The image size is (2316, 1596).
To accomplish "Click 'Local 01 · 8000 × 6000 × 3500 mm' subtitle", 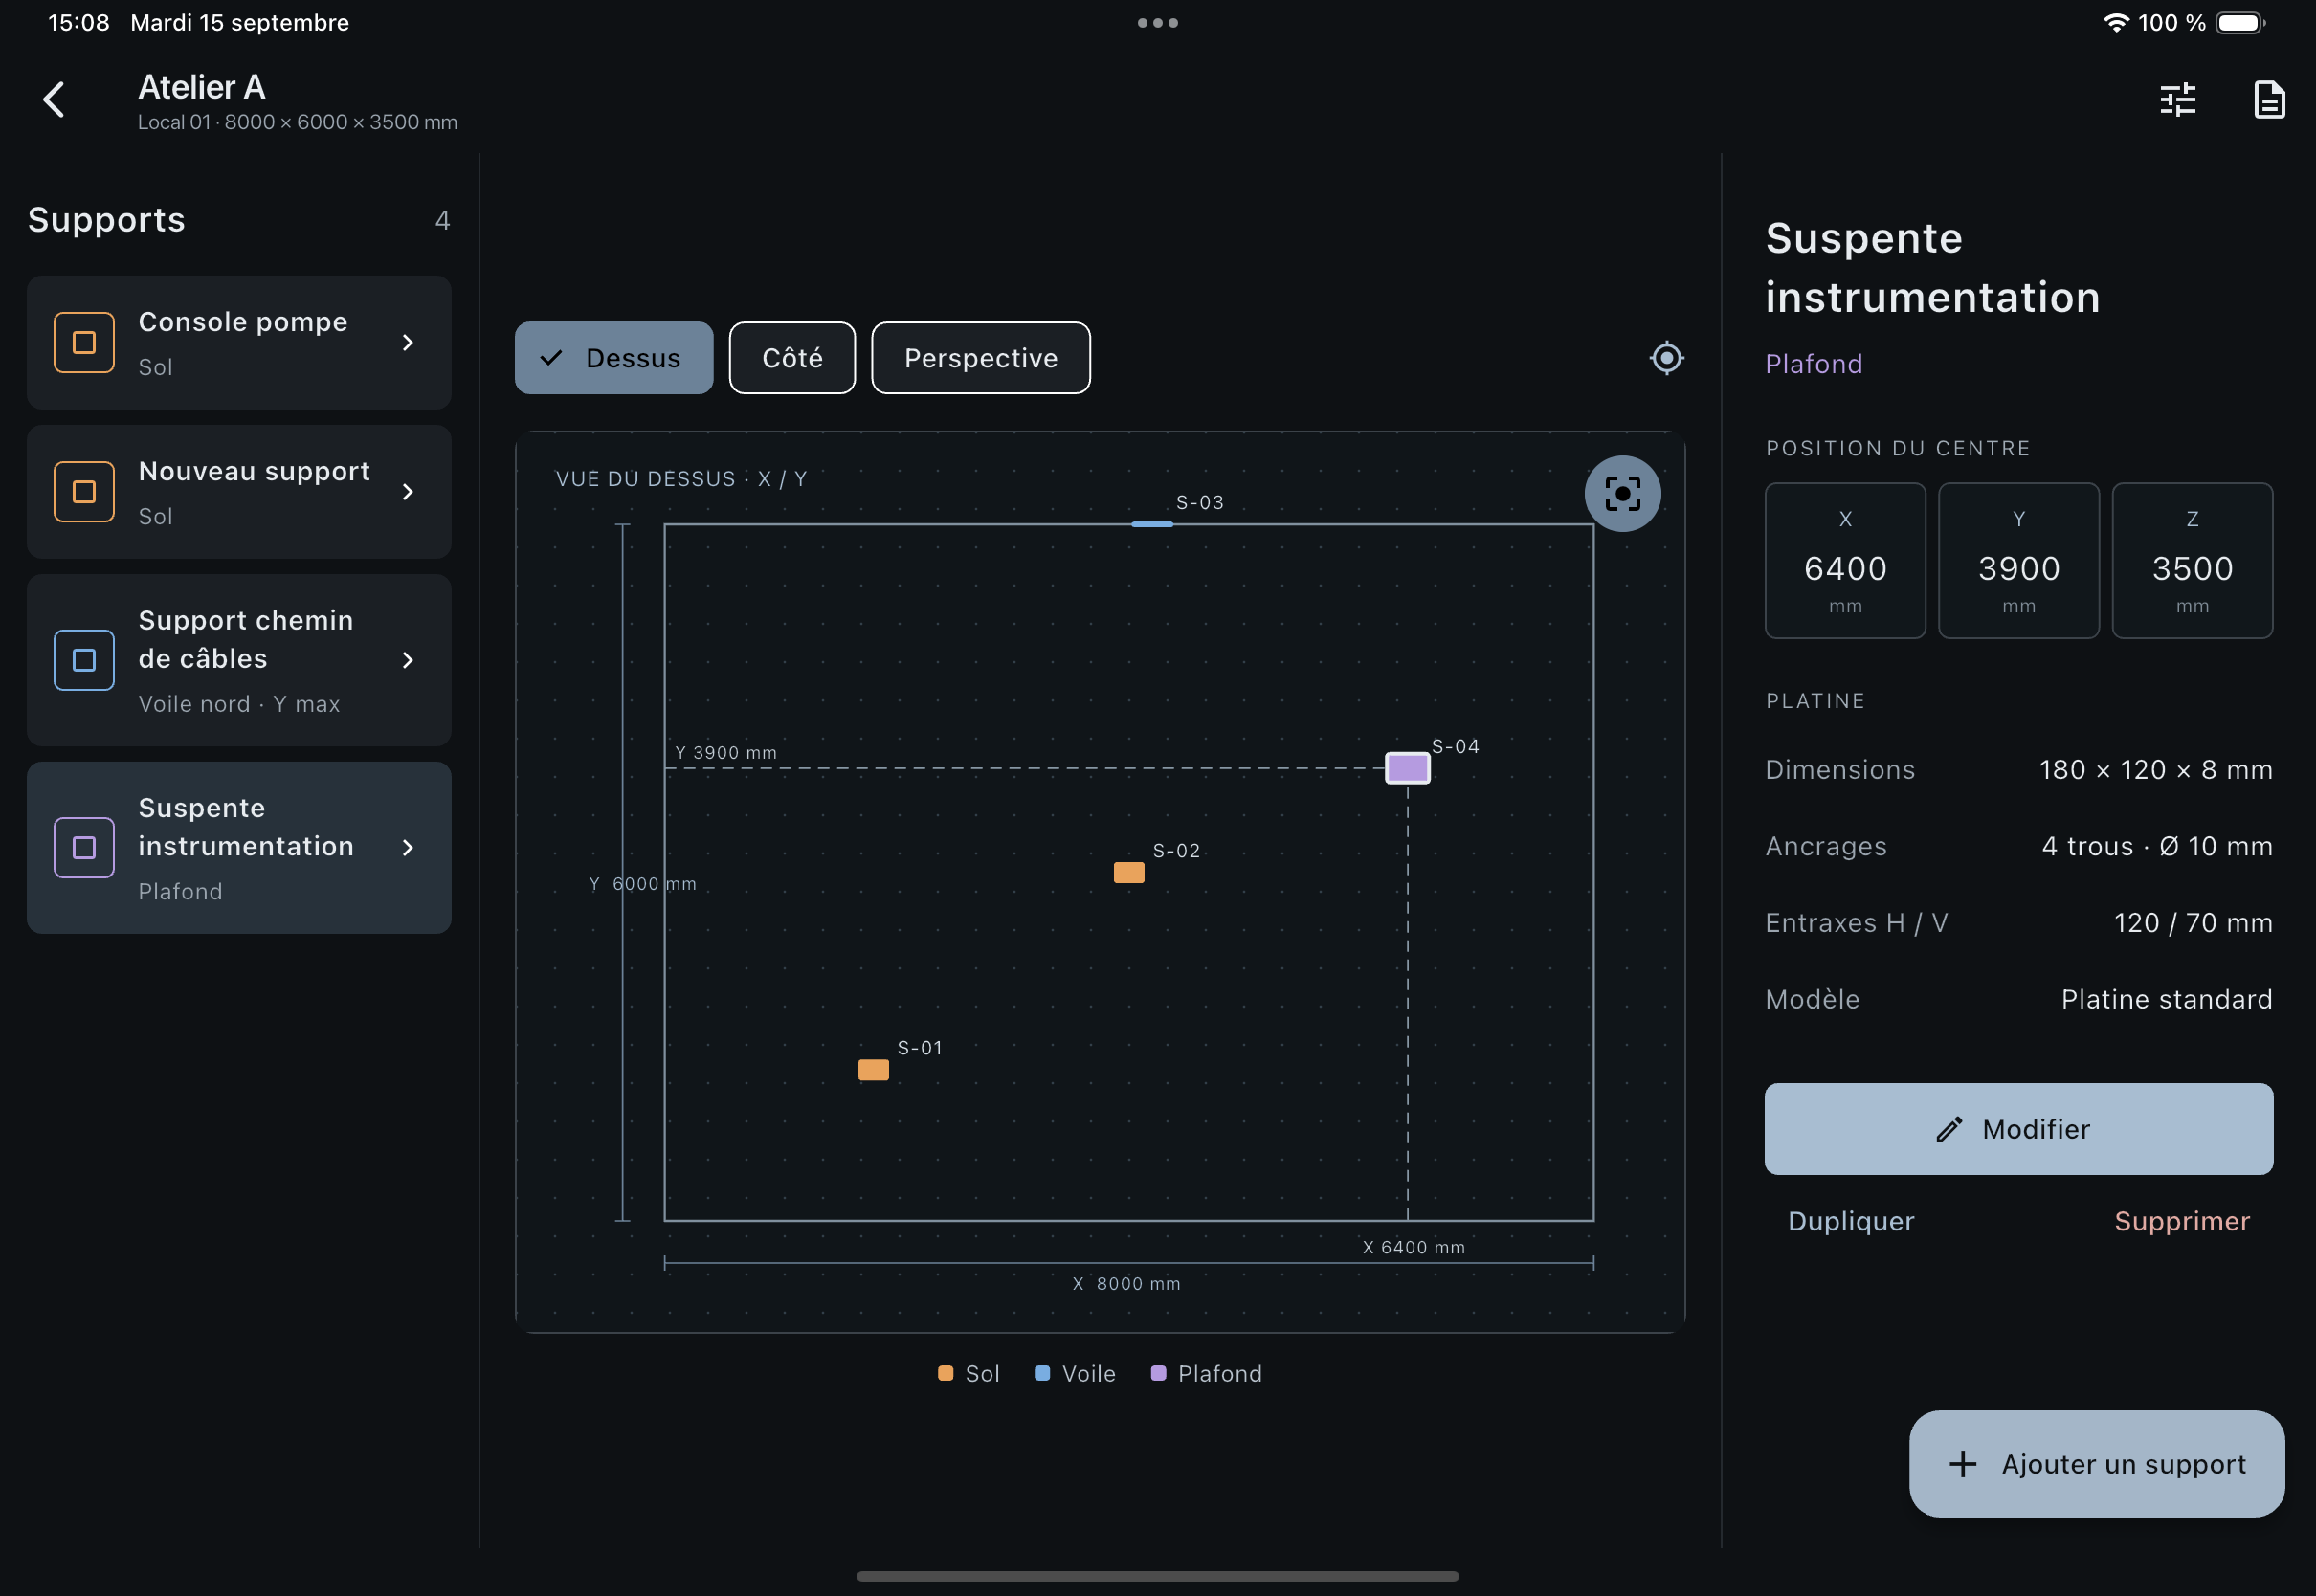I will tap(297, 122).
